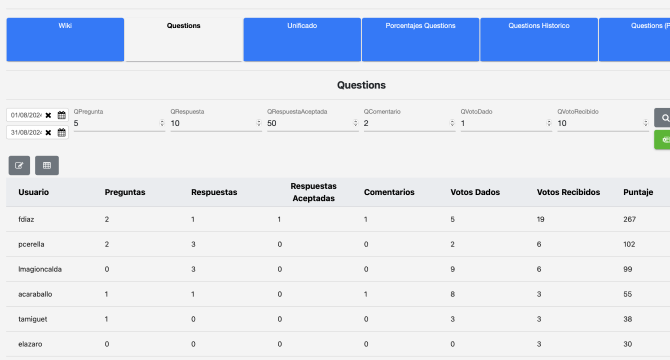Clear the 31/08 end date
Screen dimensions: 670x360
[48, 132]
